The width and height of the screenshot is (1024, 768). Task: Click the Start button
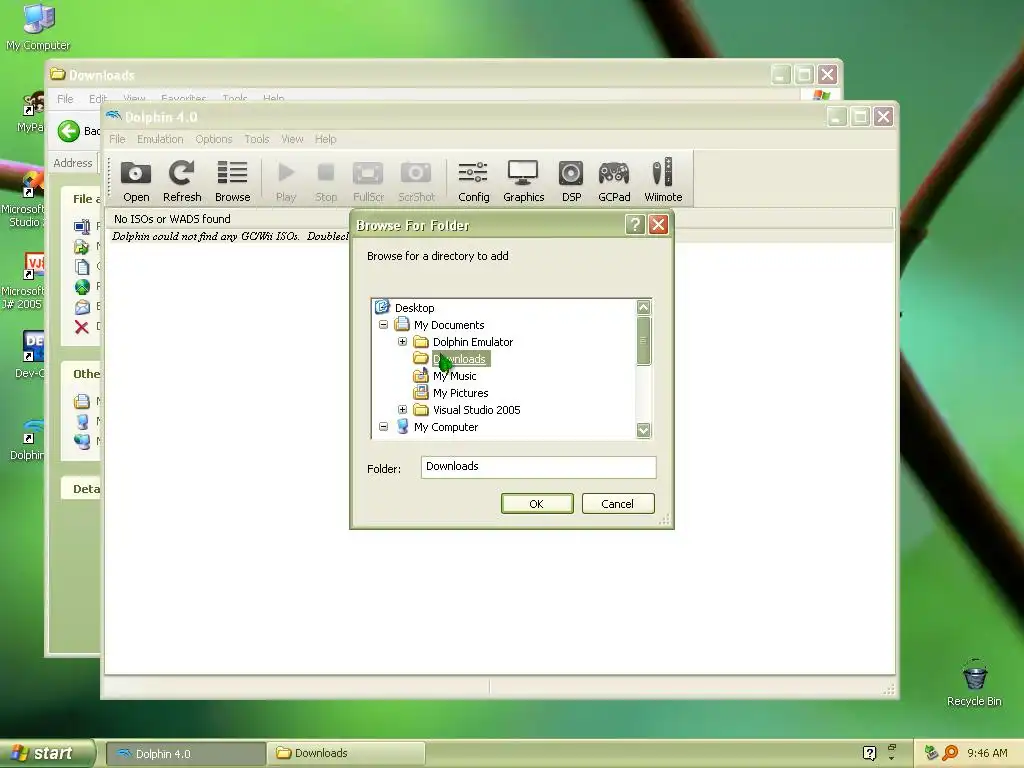pyautogui.click(x=47, y=753)
